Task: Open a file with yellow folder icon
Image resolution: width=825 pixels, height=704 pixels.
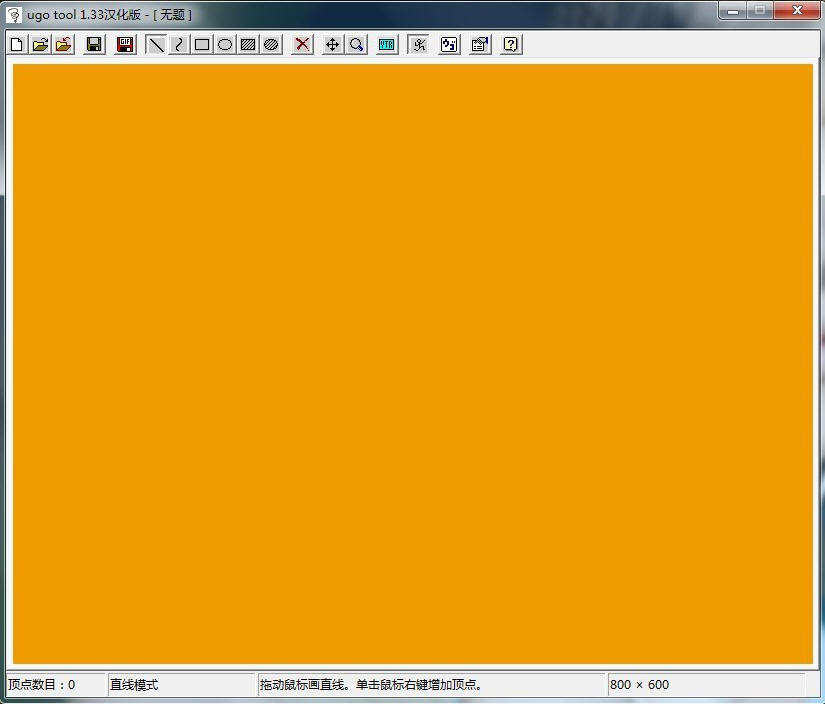Action: (40, 45)
